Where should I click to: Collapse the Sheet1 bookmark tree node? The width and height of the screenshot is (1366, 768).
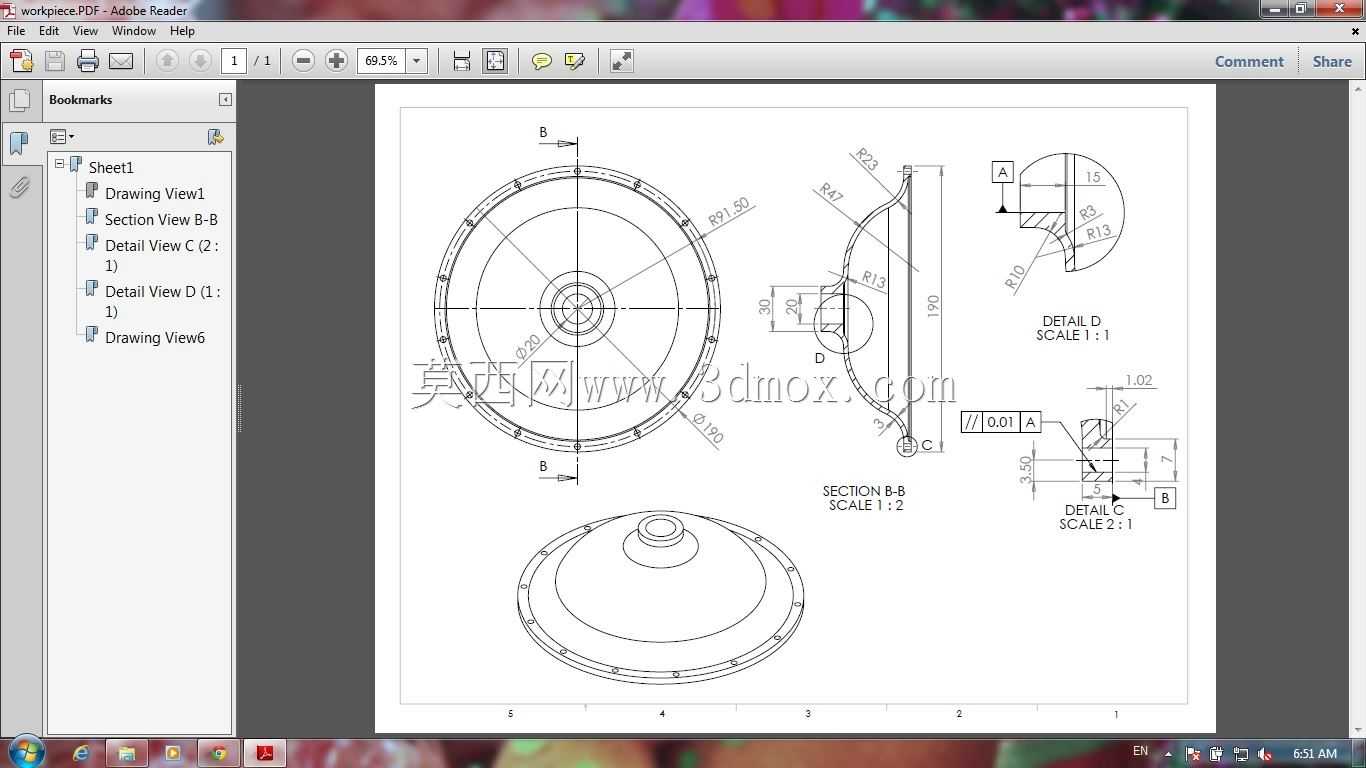[59, 164]
